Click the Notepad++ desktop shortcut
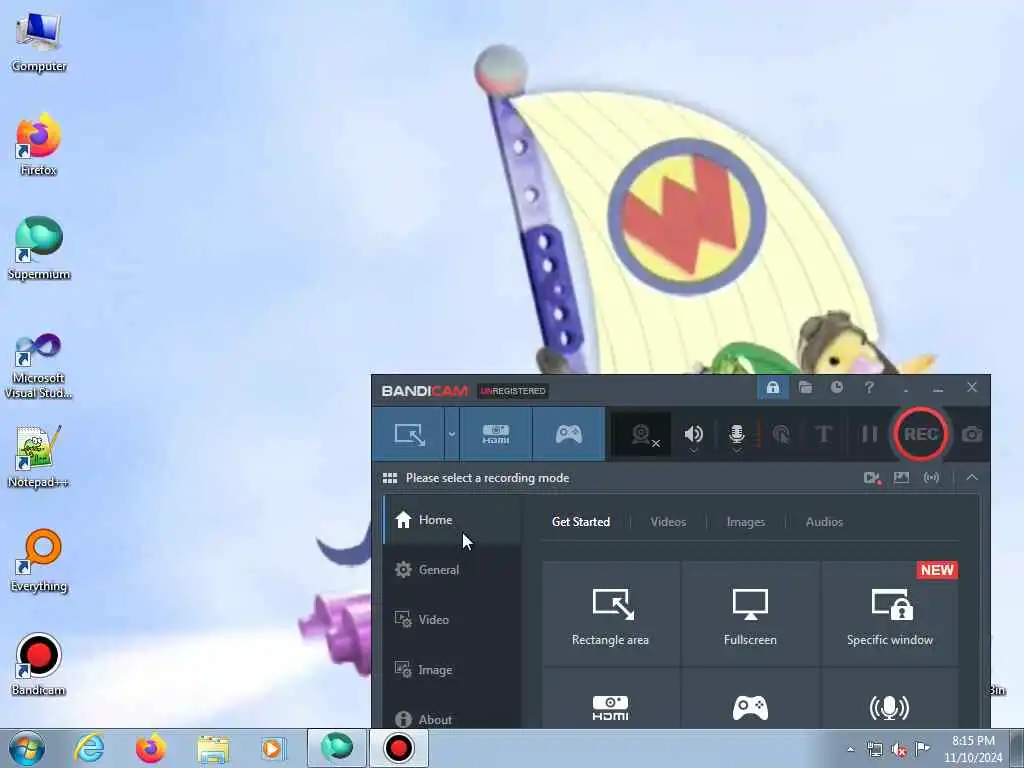Viewport: 1024px width, 768px height. click(39, 457)
